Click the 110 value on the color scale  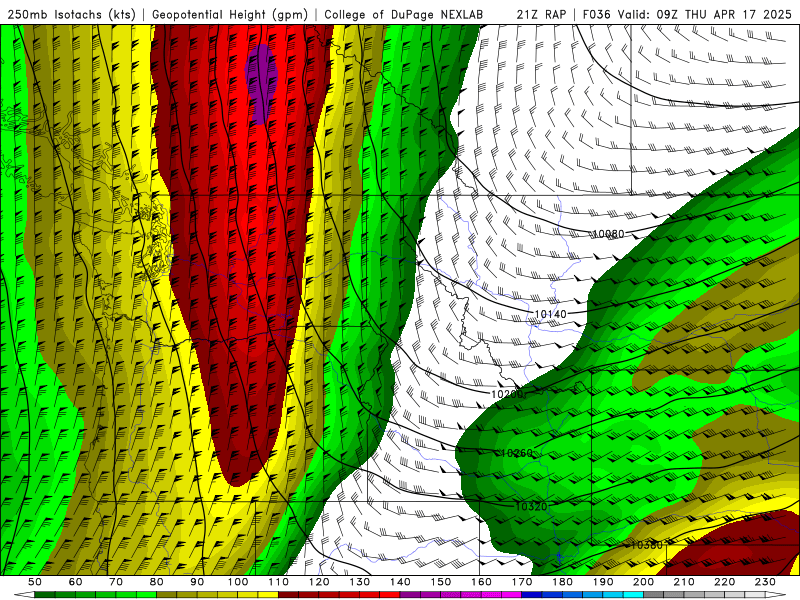(x=279, y=582)
